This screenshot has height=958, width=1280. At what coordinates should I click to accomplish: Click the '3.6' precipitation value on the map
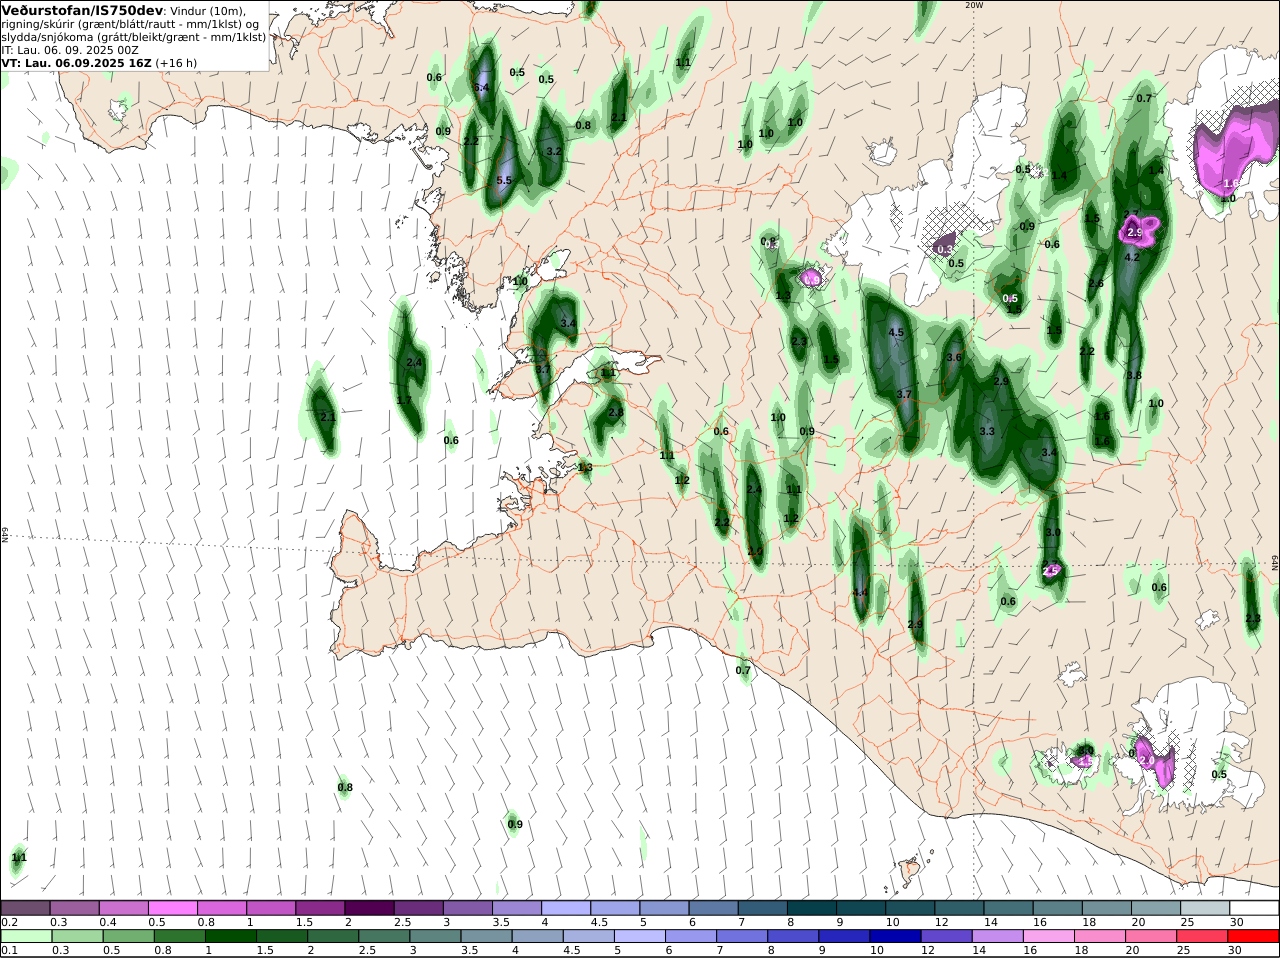pyautogui.click(x=953, y=358)
